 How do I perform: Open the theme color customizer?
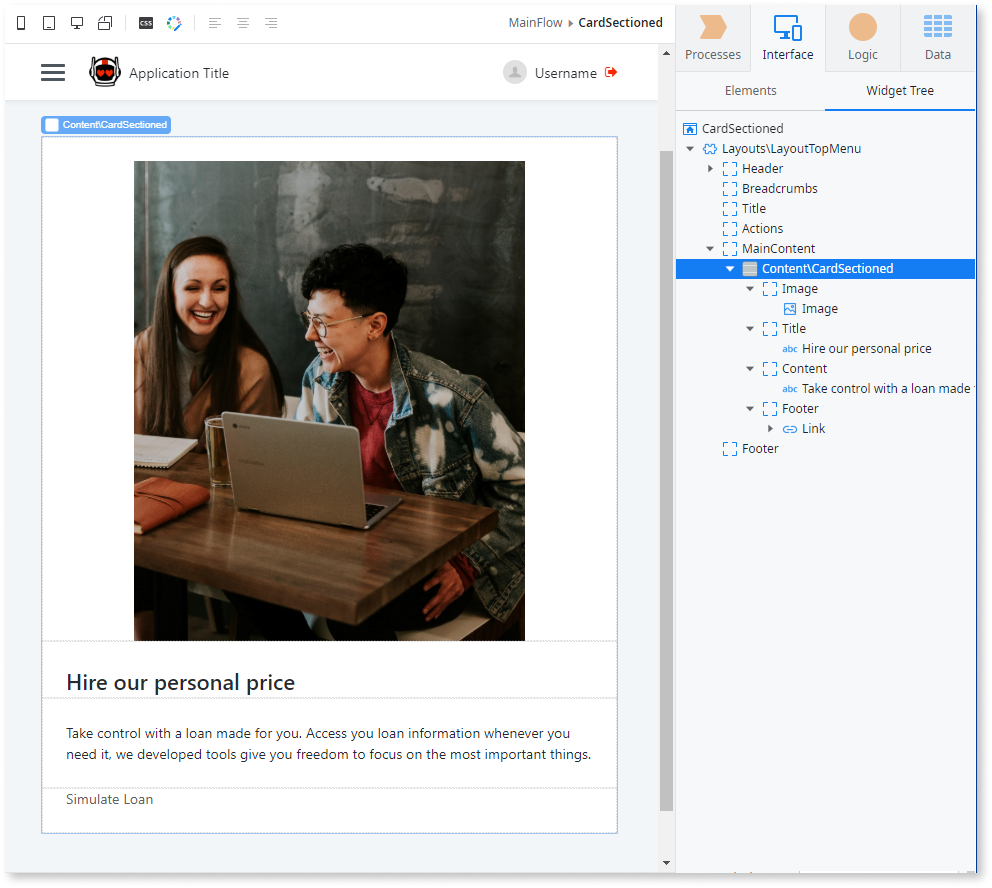tap(174, 23)
